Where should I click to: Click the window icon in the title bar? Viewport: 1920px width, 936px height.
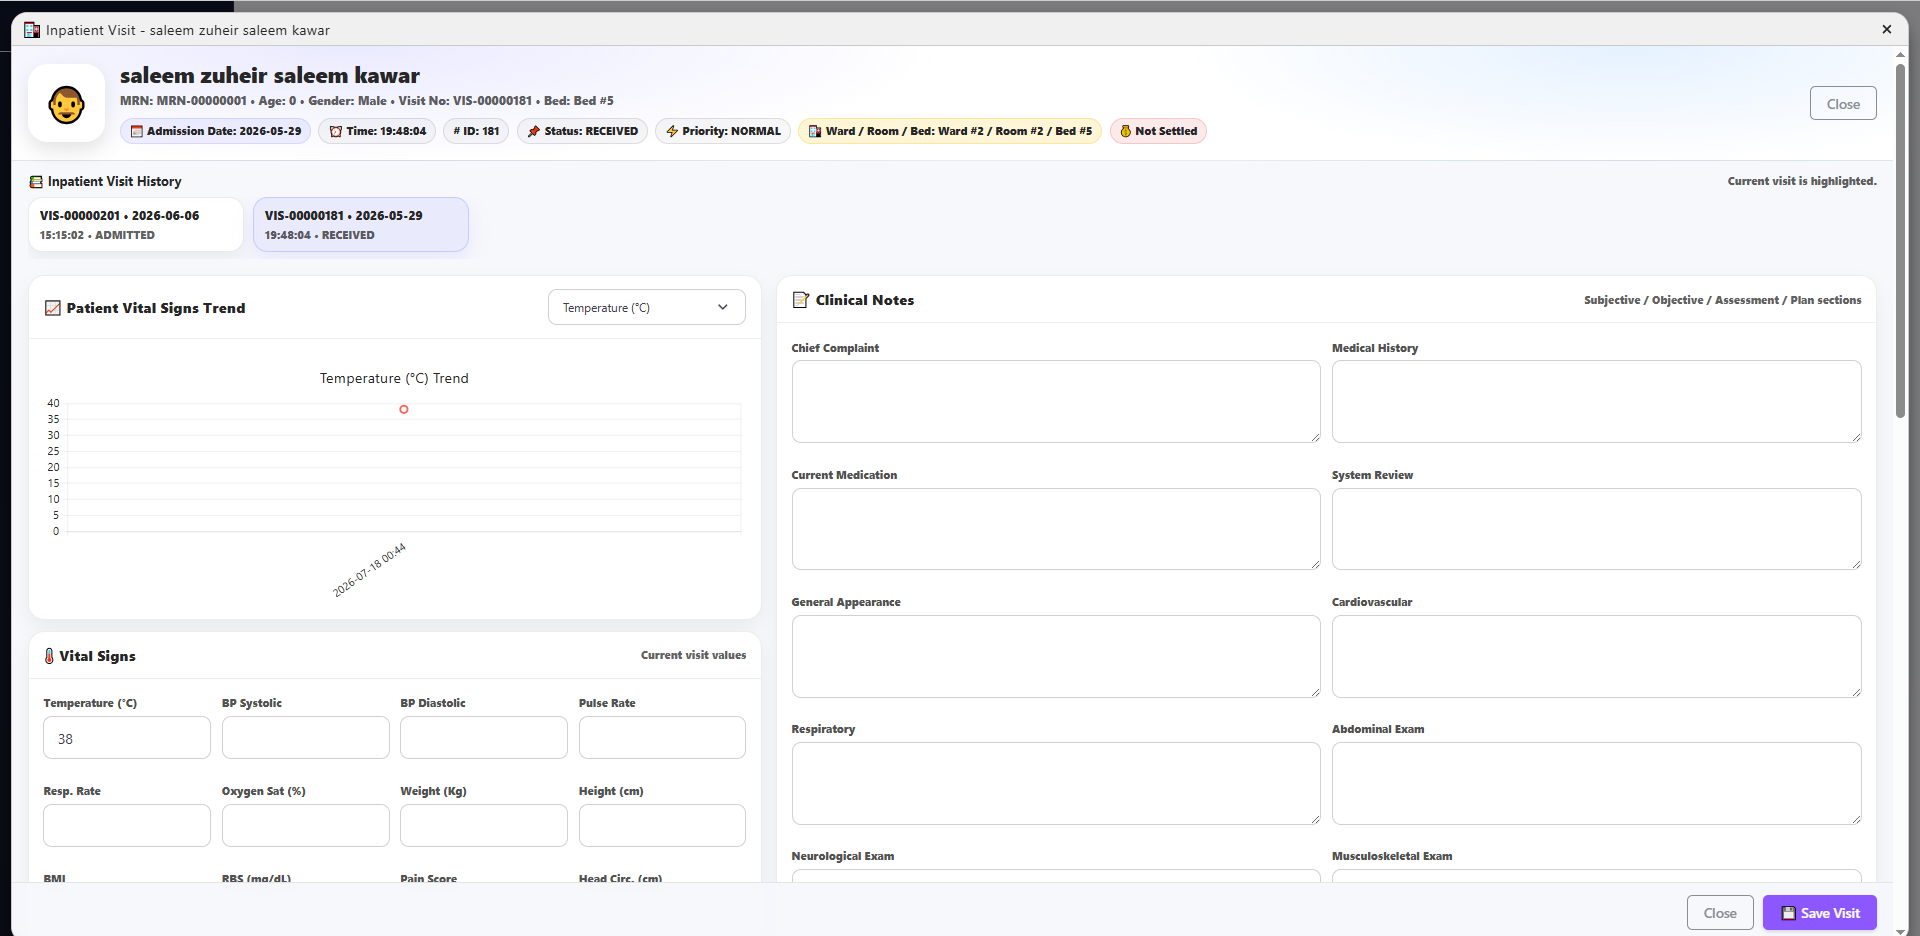click(x=32, y=30)
